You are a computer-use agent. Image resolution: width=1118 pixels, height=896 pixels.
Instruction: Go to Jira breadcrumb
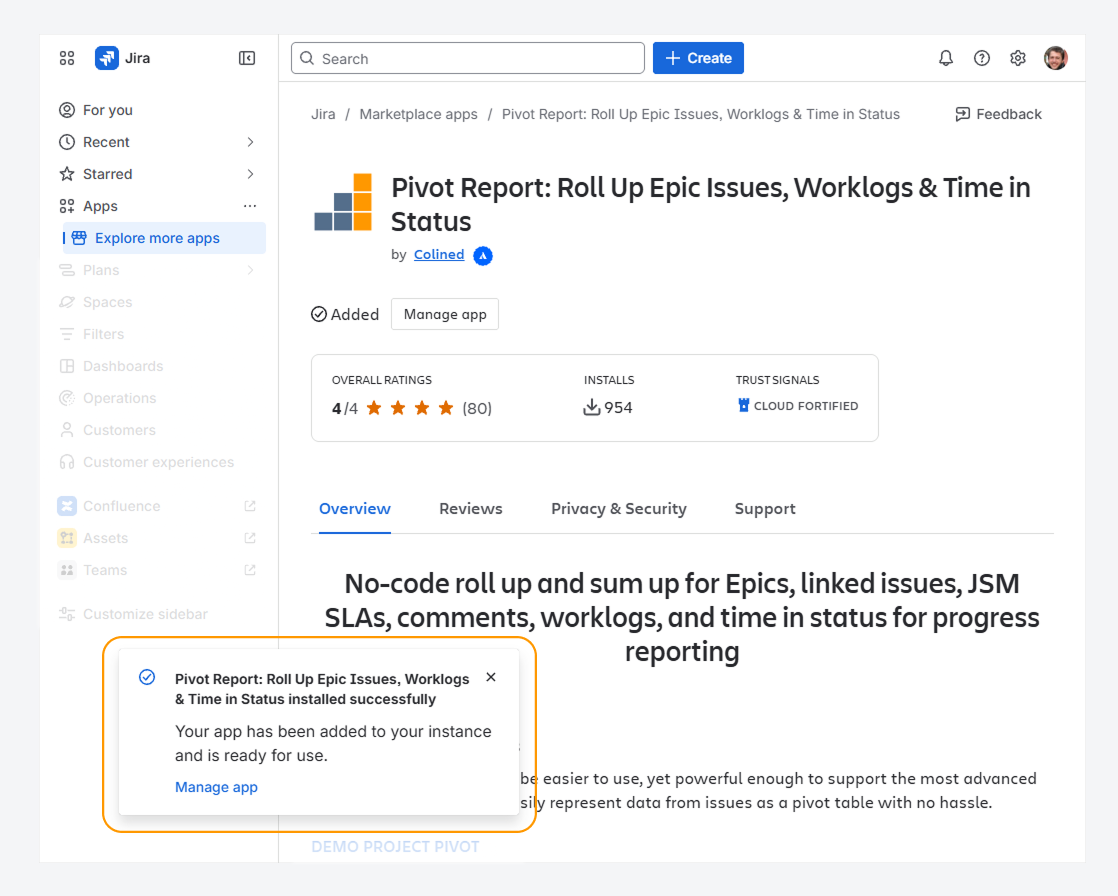(x=323, y=114)
